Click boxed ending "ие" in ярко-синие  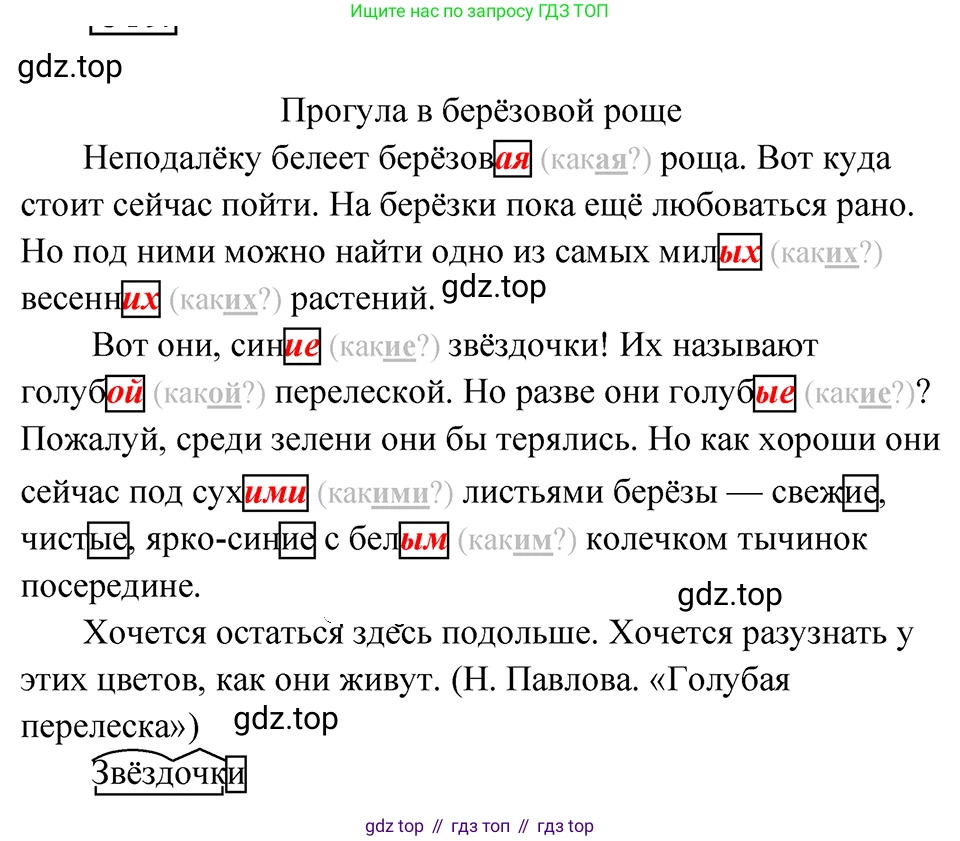pyautogui.click(x=297, y=540)
